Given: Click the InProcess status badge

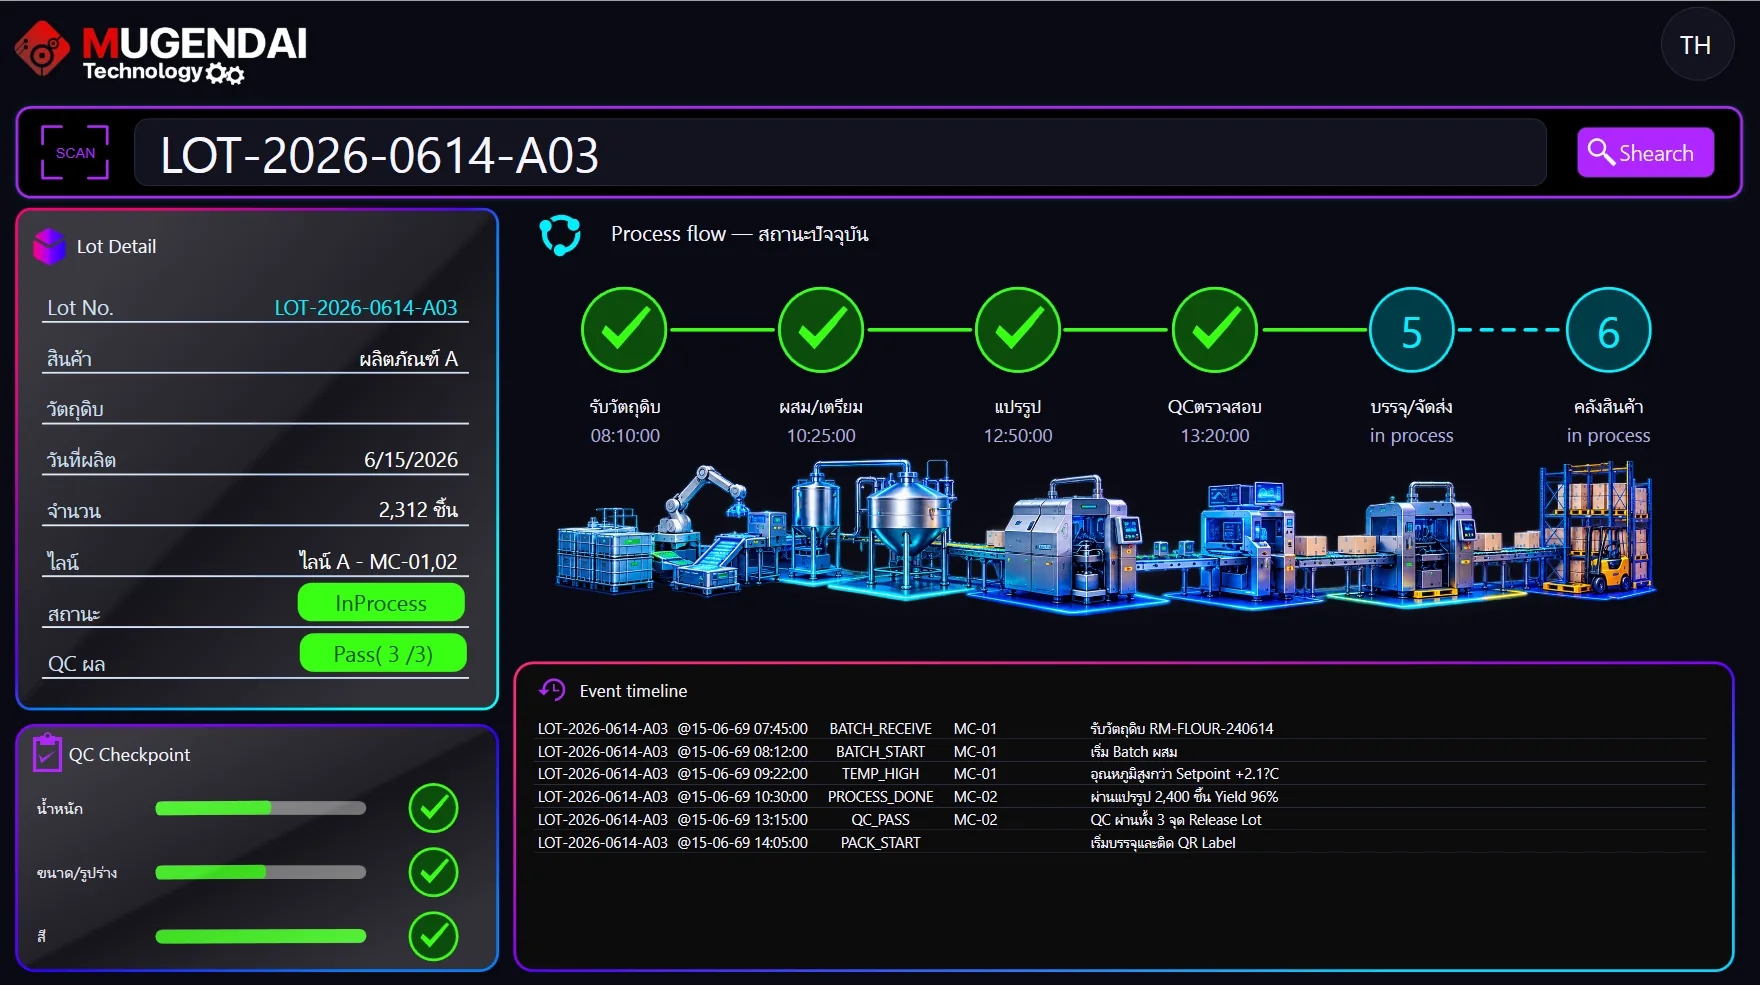Looking at the screenshot, I should [x=381, y=603].
